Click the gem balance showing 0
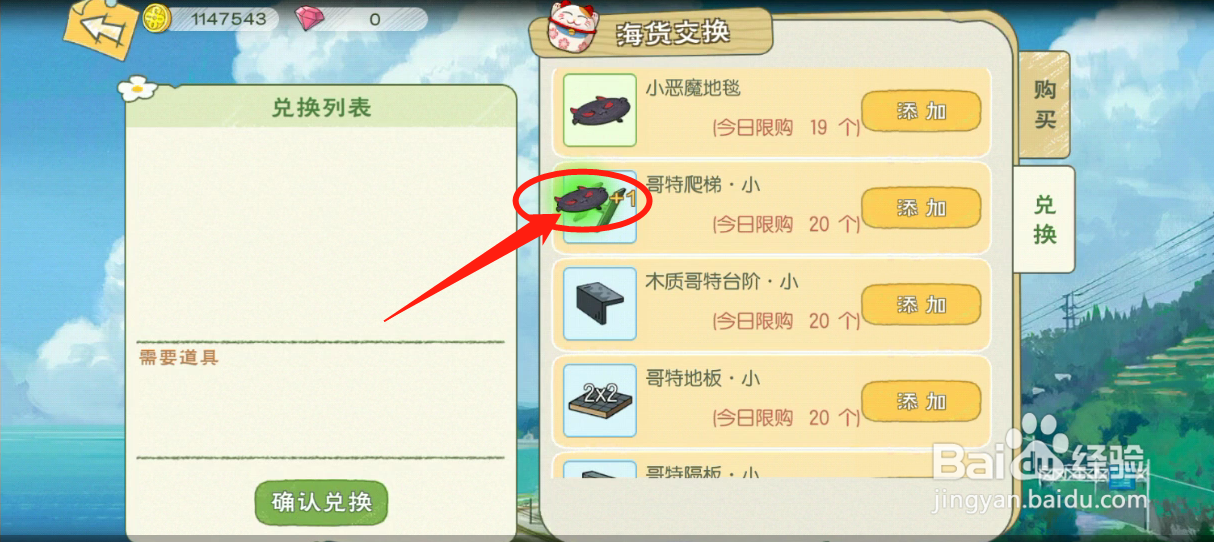Image resolution: width=1214 pixels, height=542 pixels. pos(374,19)
